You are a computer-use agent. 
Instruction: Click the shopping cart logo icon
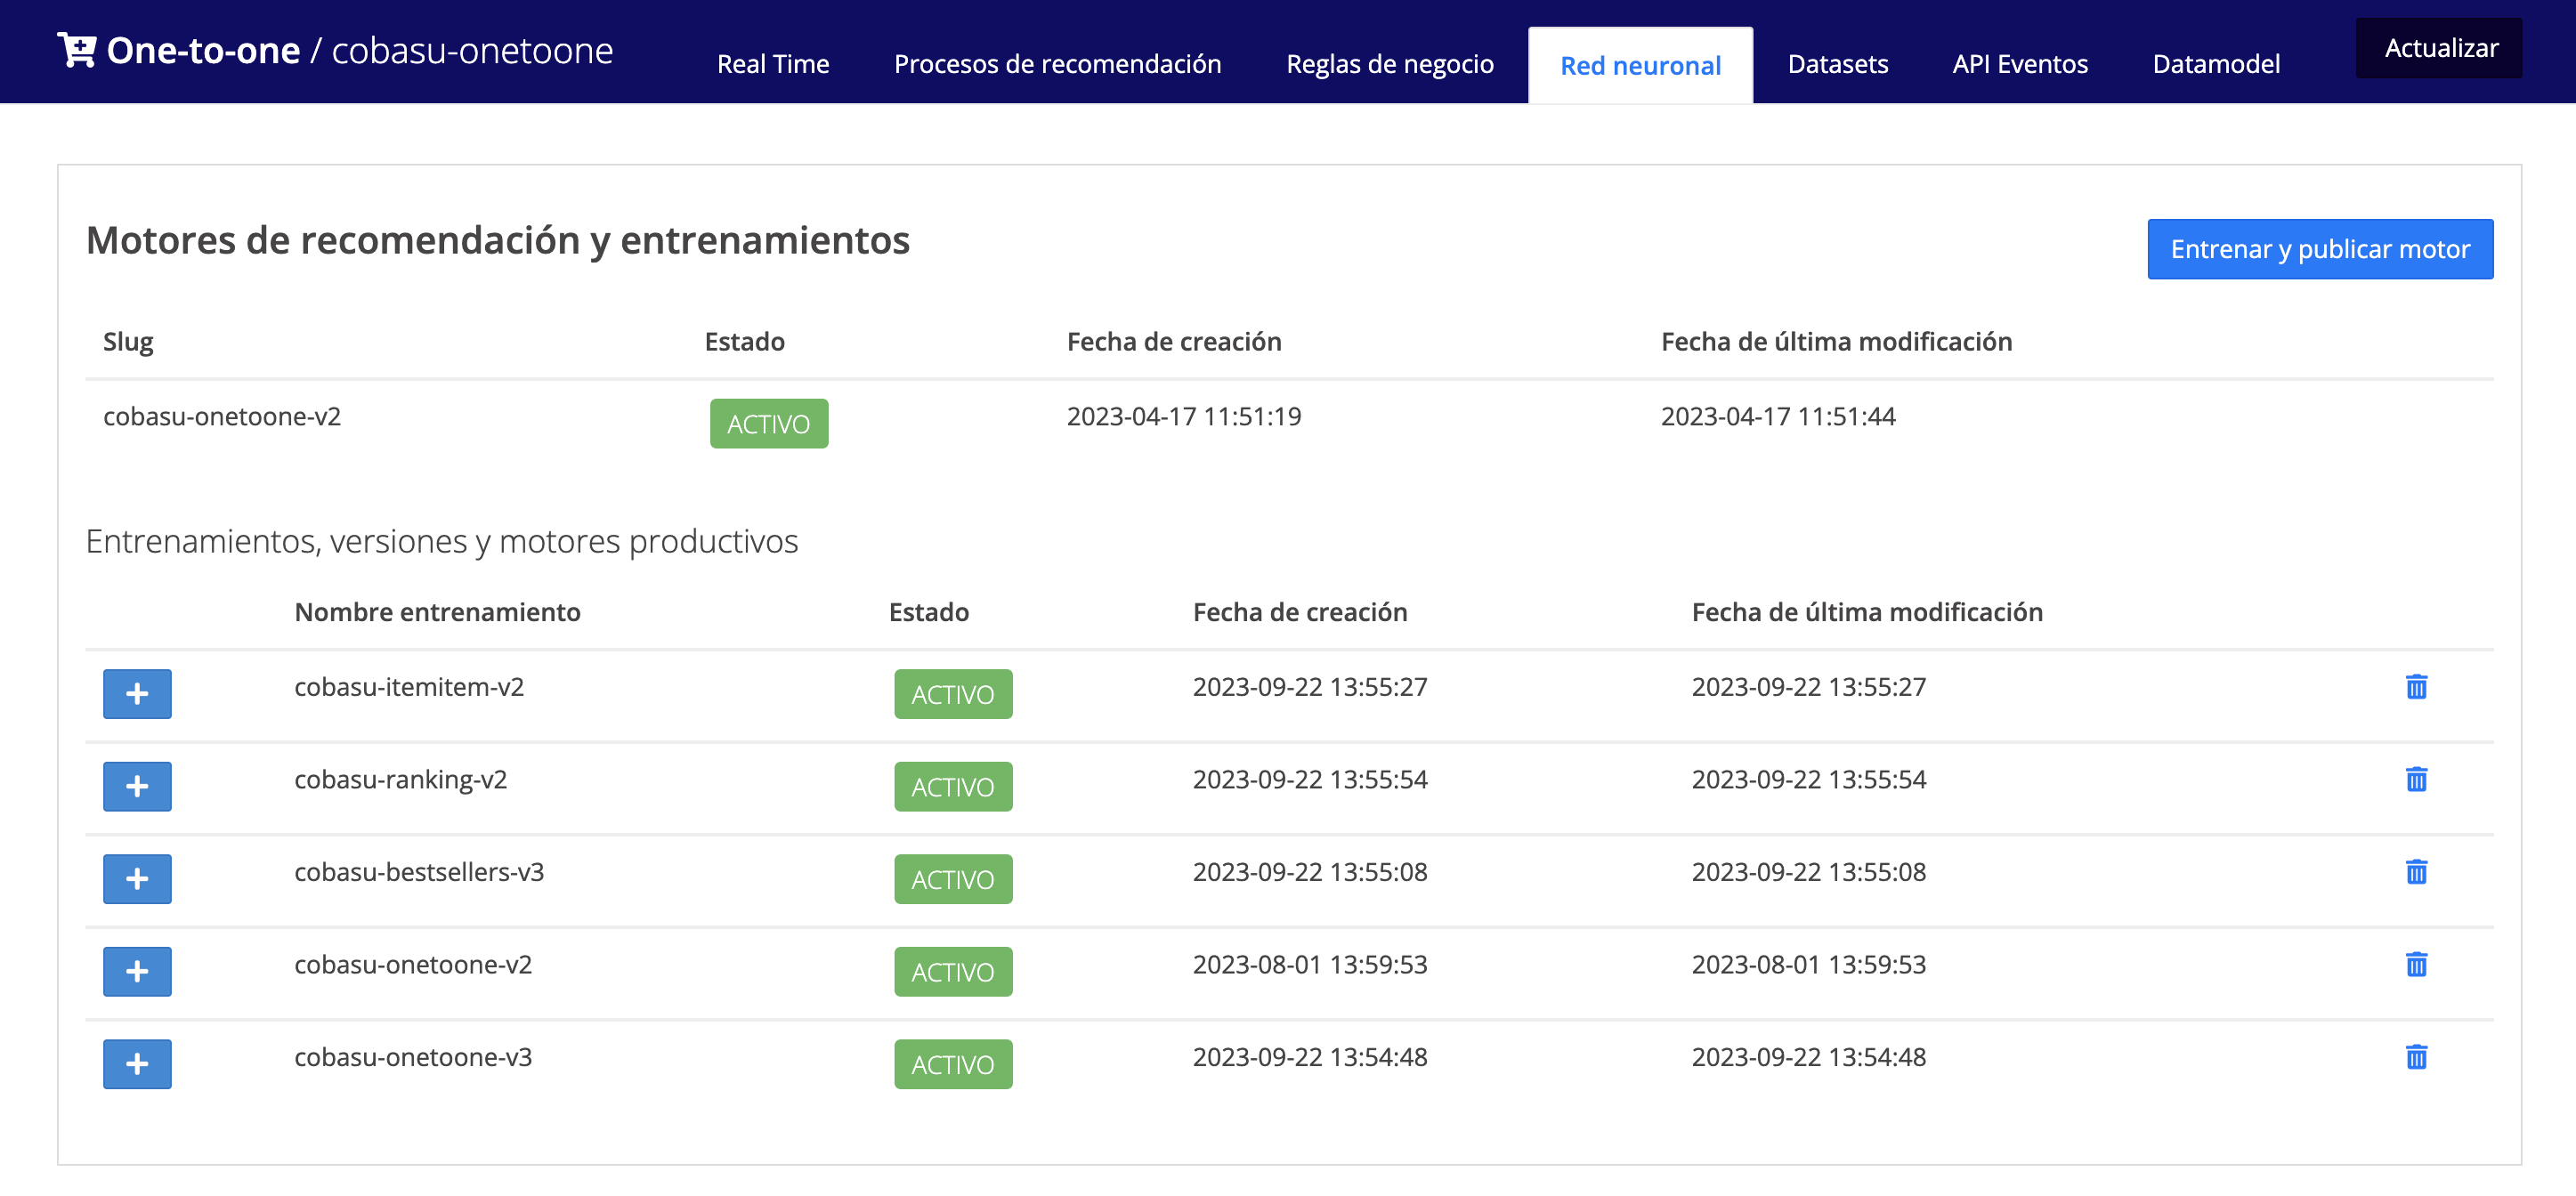76,50
